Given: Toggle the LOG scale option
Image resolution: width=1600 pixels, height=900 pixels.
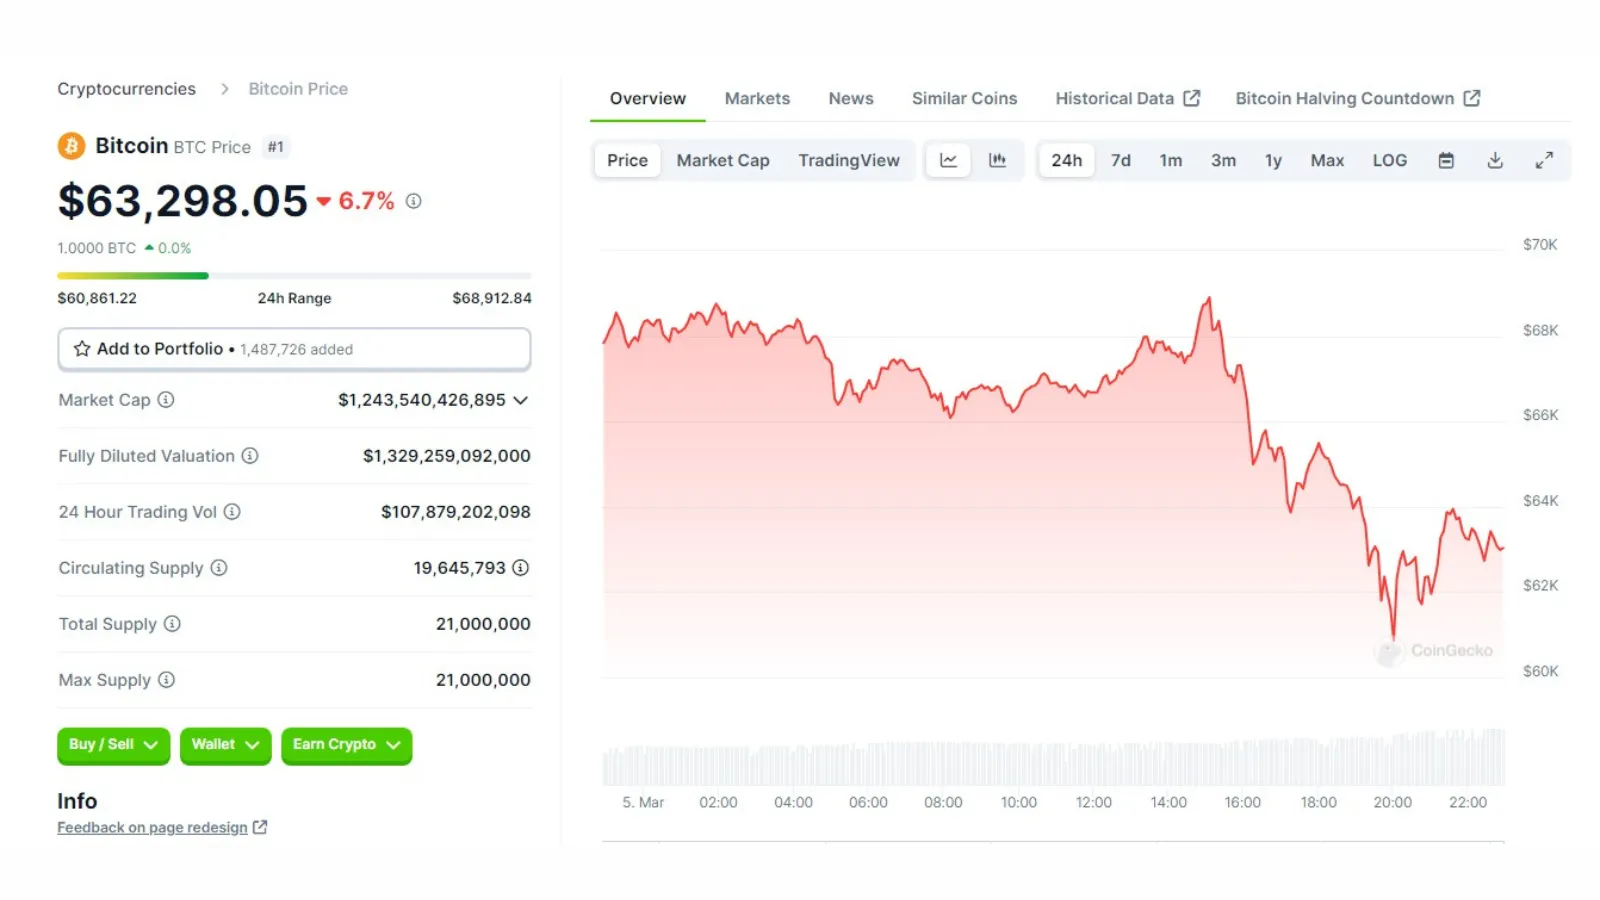Looking at the screenshot, I should [1389, 160].
